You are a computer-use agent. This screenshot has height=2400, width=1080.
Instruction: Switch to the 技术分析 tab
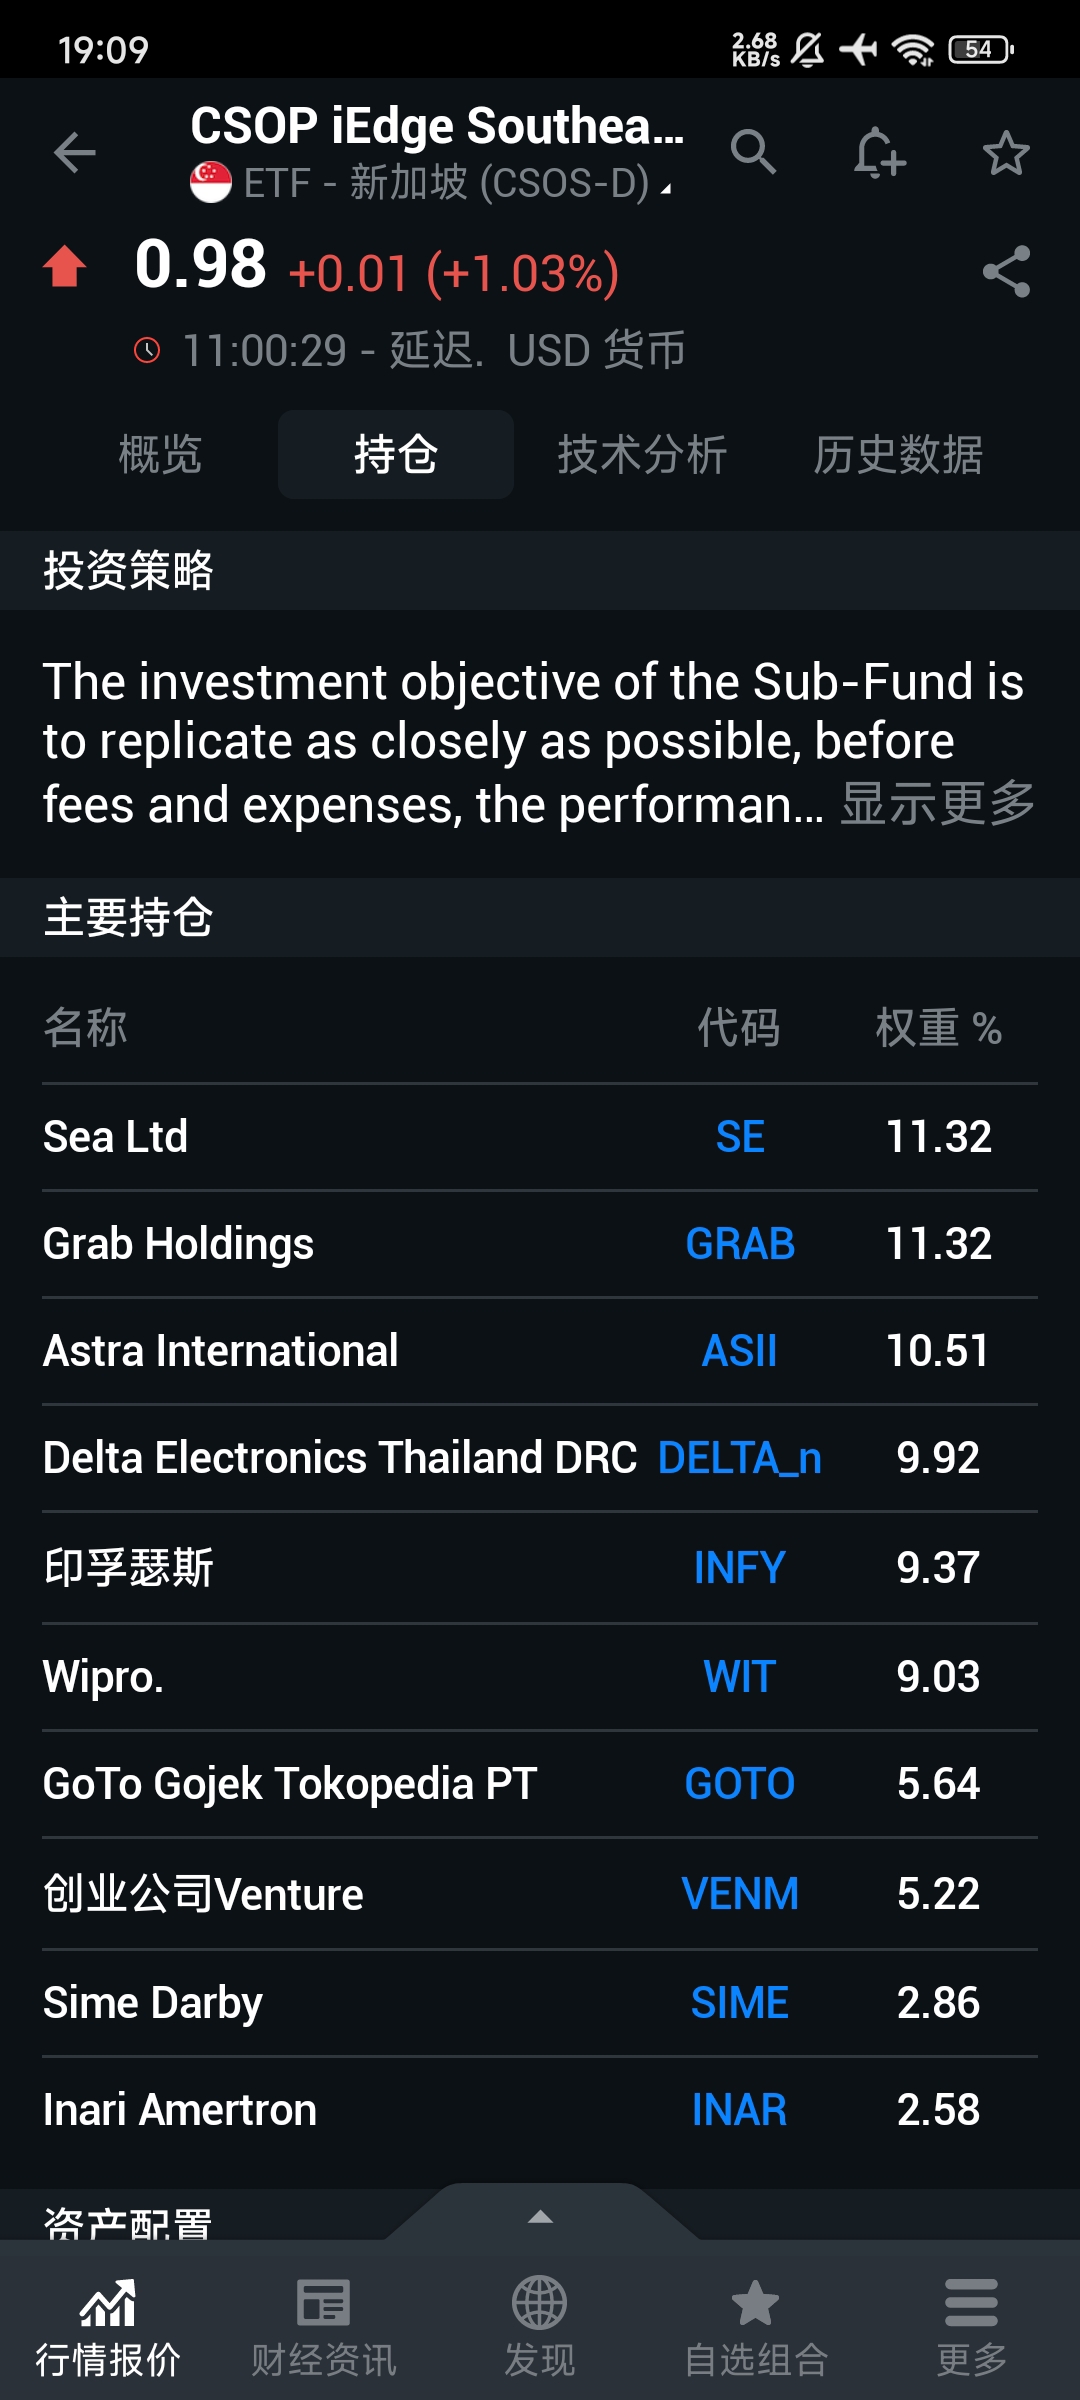pos(642,455)
